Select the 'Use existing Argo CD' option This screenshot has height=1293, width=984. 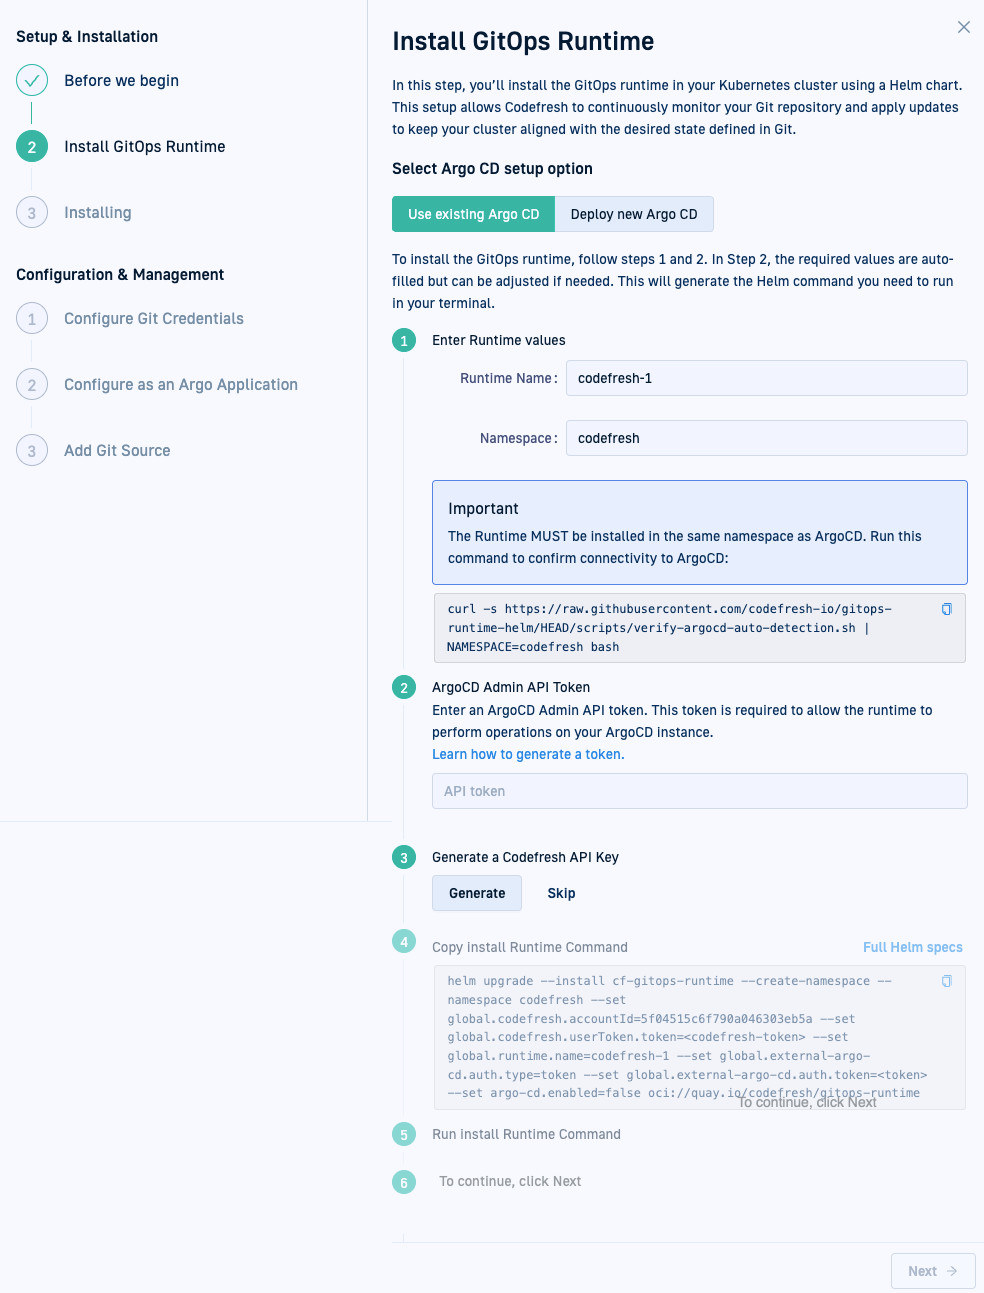(x=473, y=214)
